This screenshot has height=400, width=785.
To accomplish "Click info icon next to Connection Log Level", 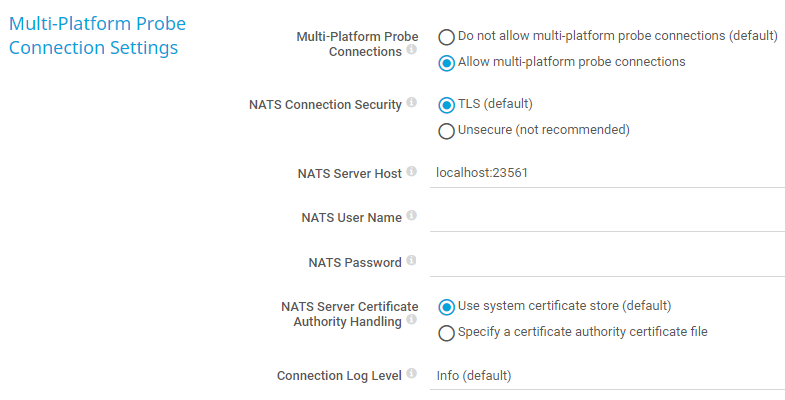I will [x=412, y=374].
